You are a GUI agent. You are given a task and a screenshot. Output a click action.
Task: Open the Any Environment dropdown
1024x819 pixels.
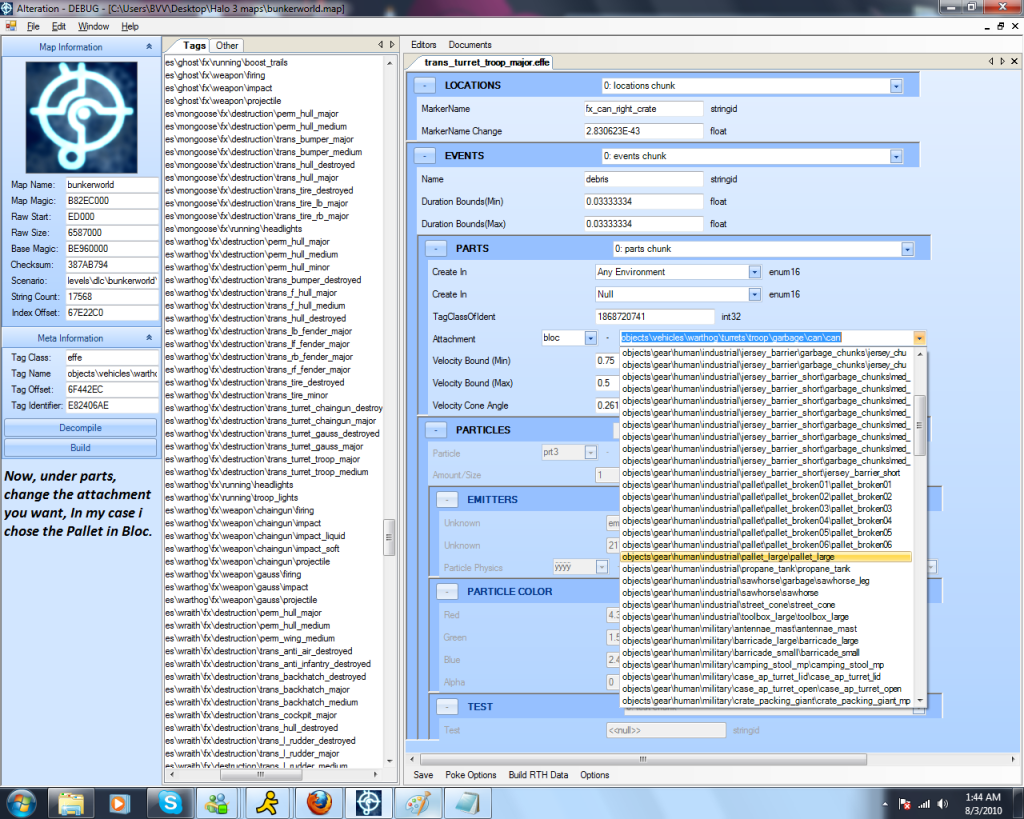click(x=754, y=272)
